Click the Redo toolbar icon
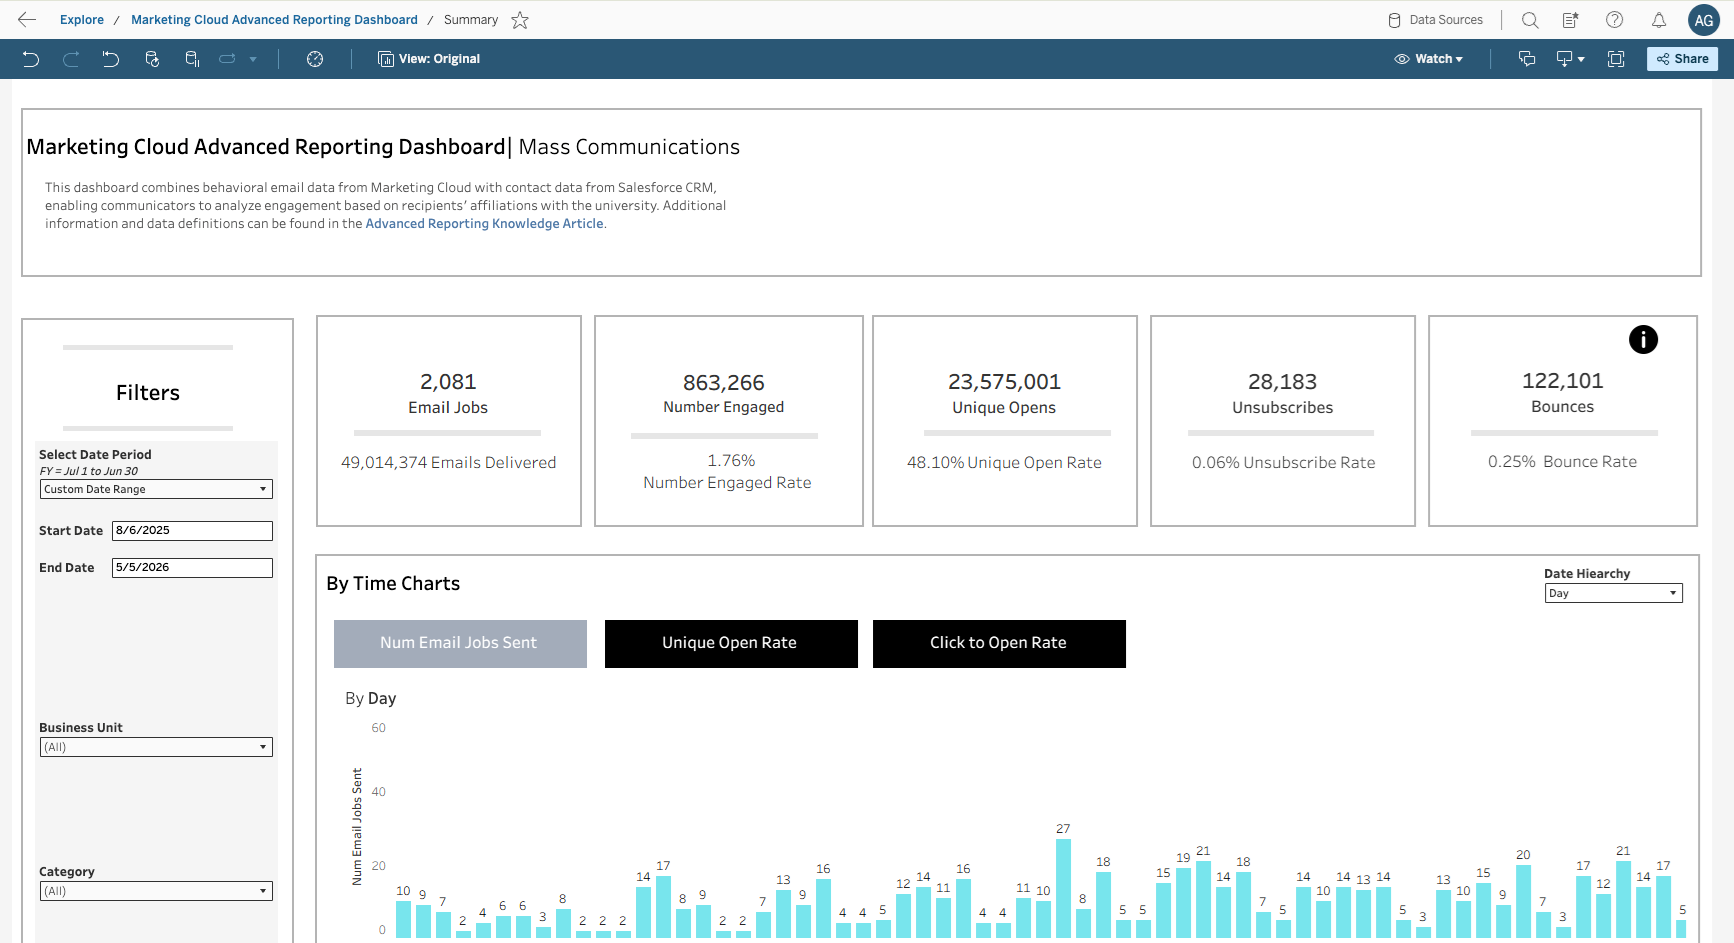The height and width of the screenshot is (943, 1734). coord(71,59)
